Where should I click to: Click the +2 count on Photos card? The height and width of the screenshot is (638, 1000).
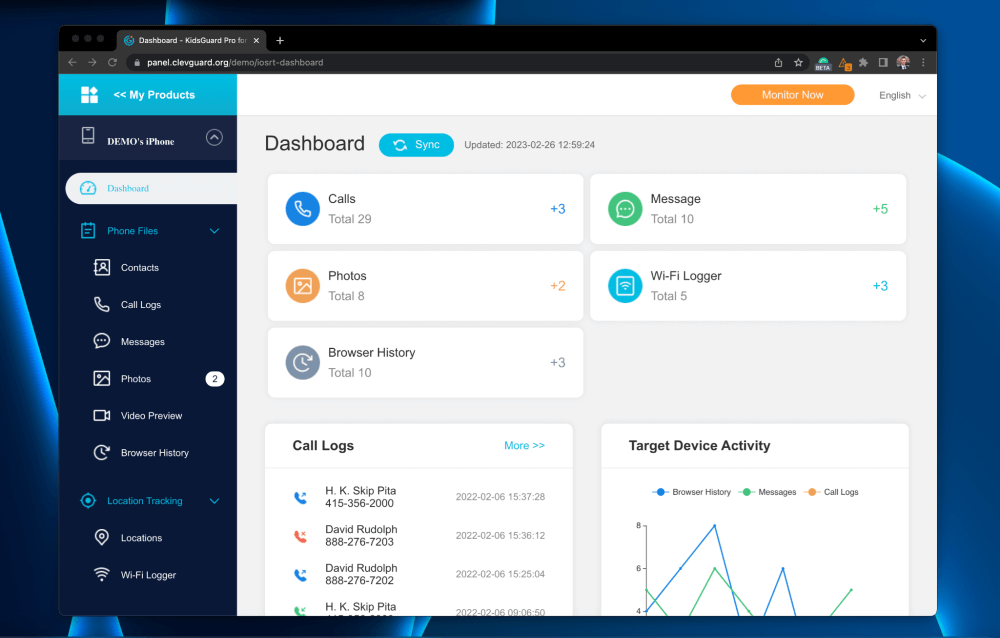pyautogui.click(x=557, y=286)
